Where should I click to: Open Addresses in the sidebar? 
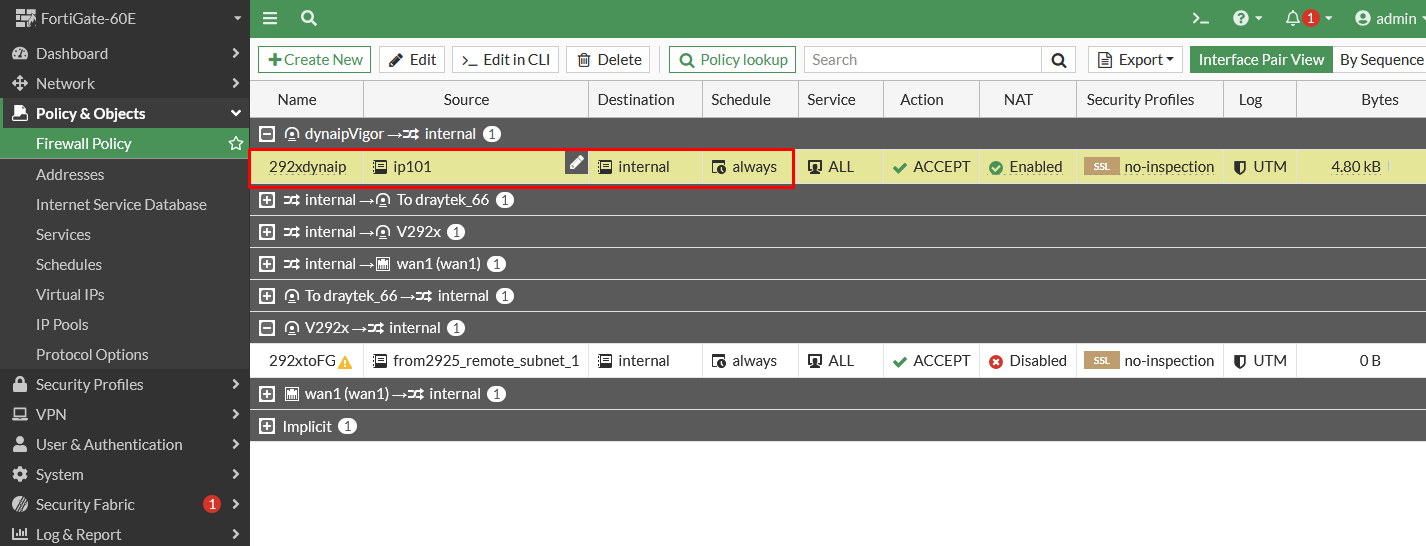(70, 174)
